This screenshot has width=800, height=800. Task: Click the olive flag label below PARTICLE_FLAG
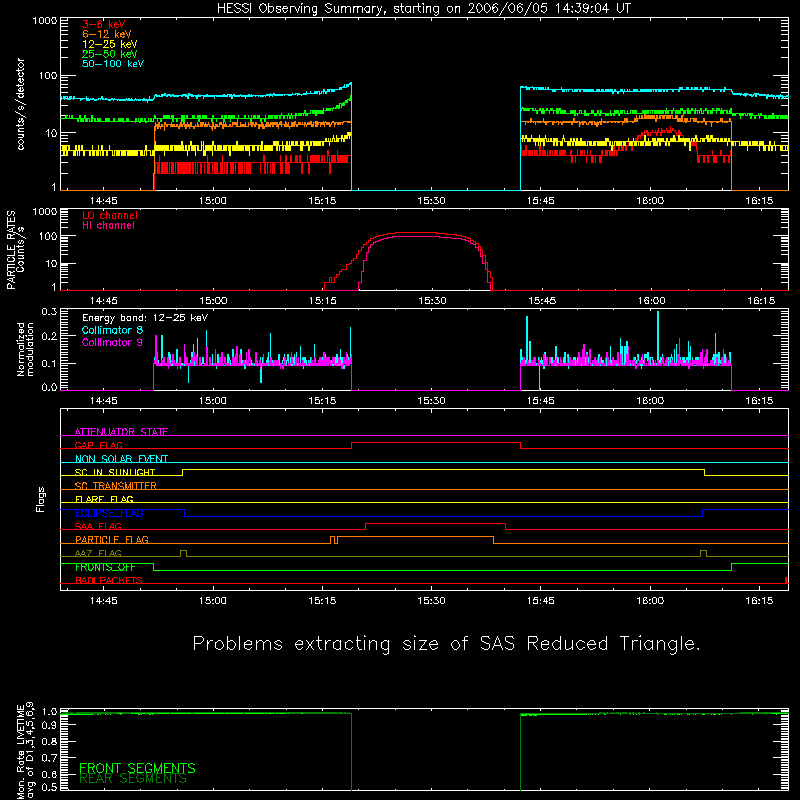coord(98,553)
